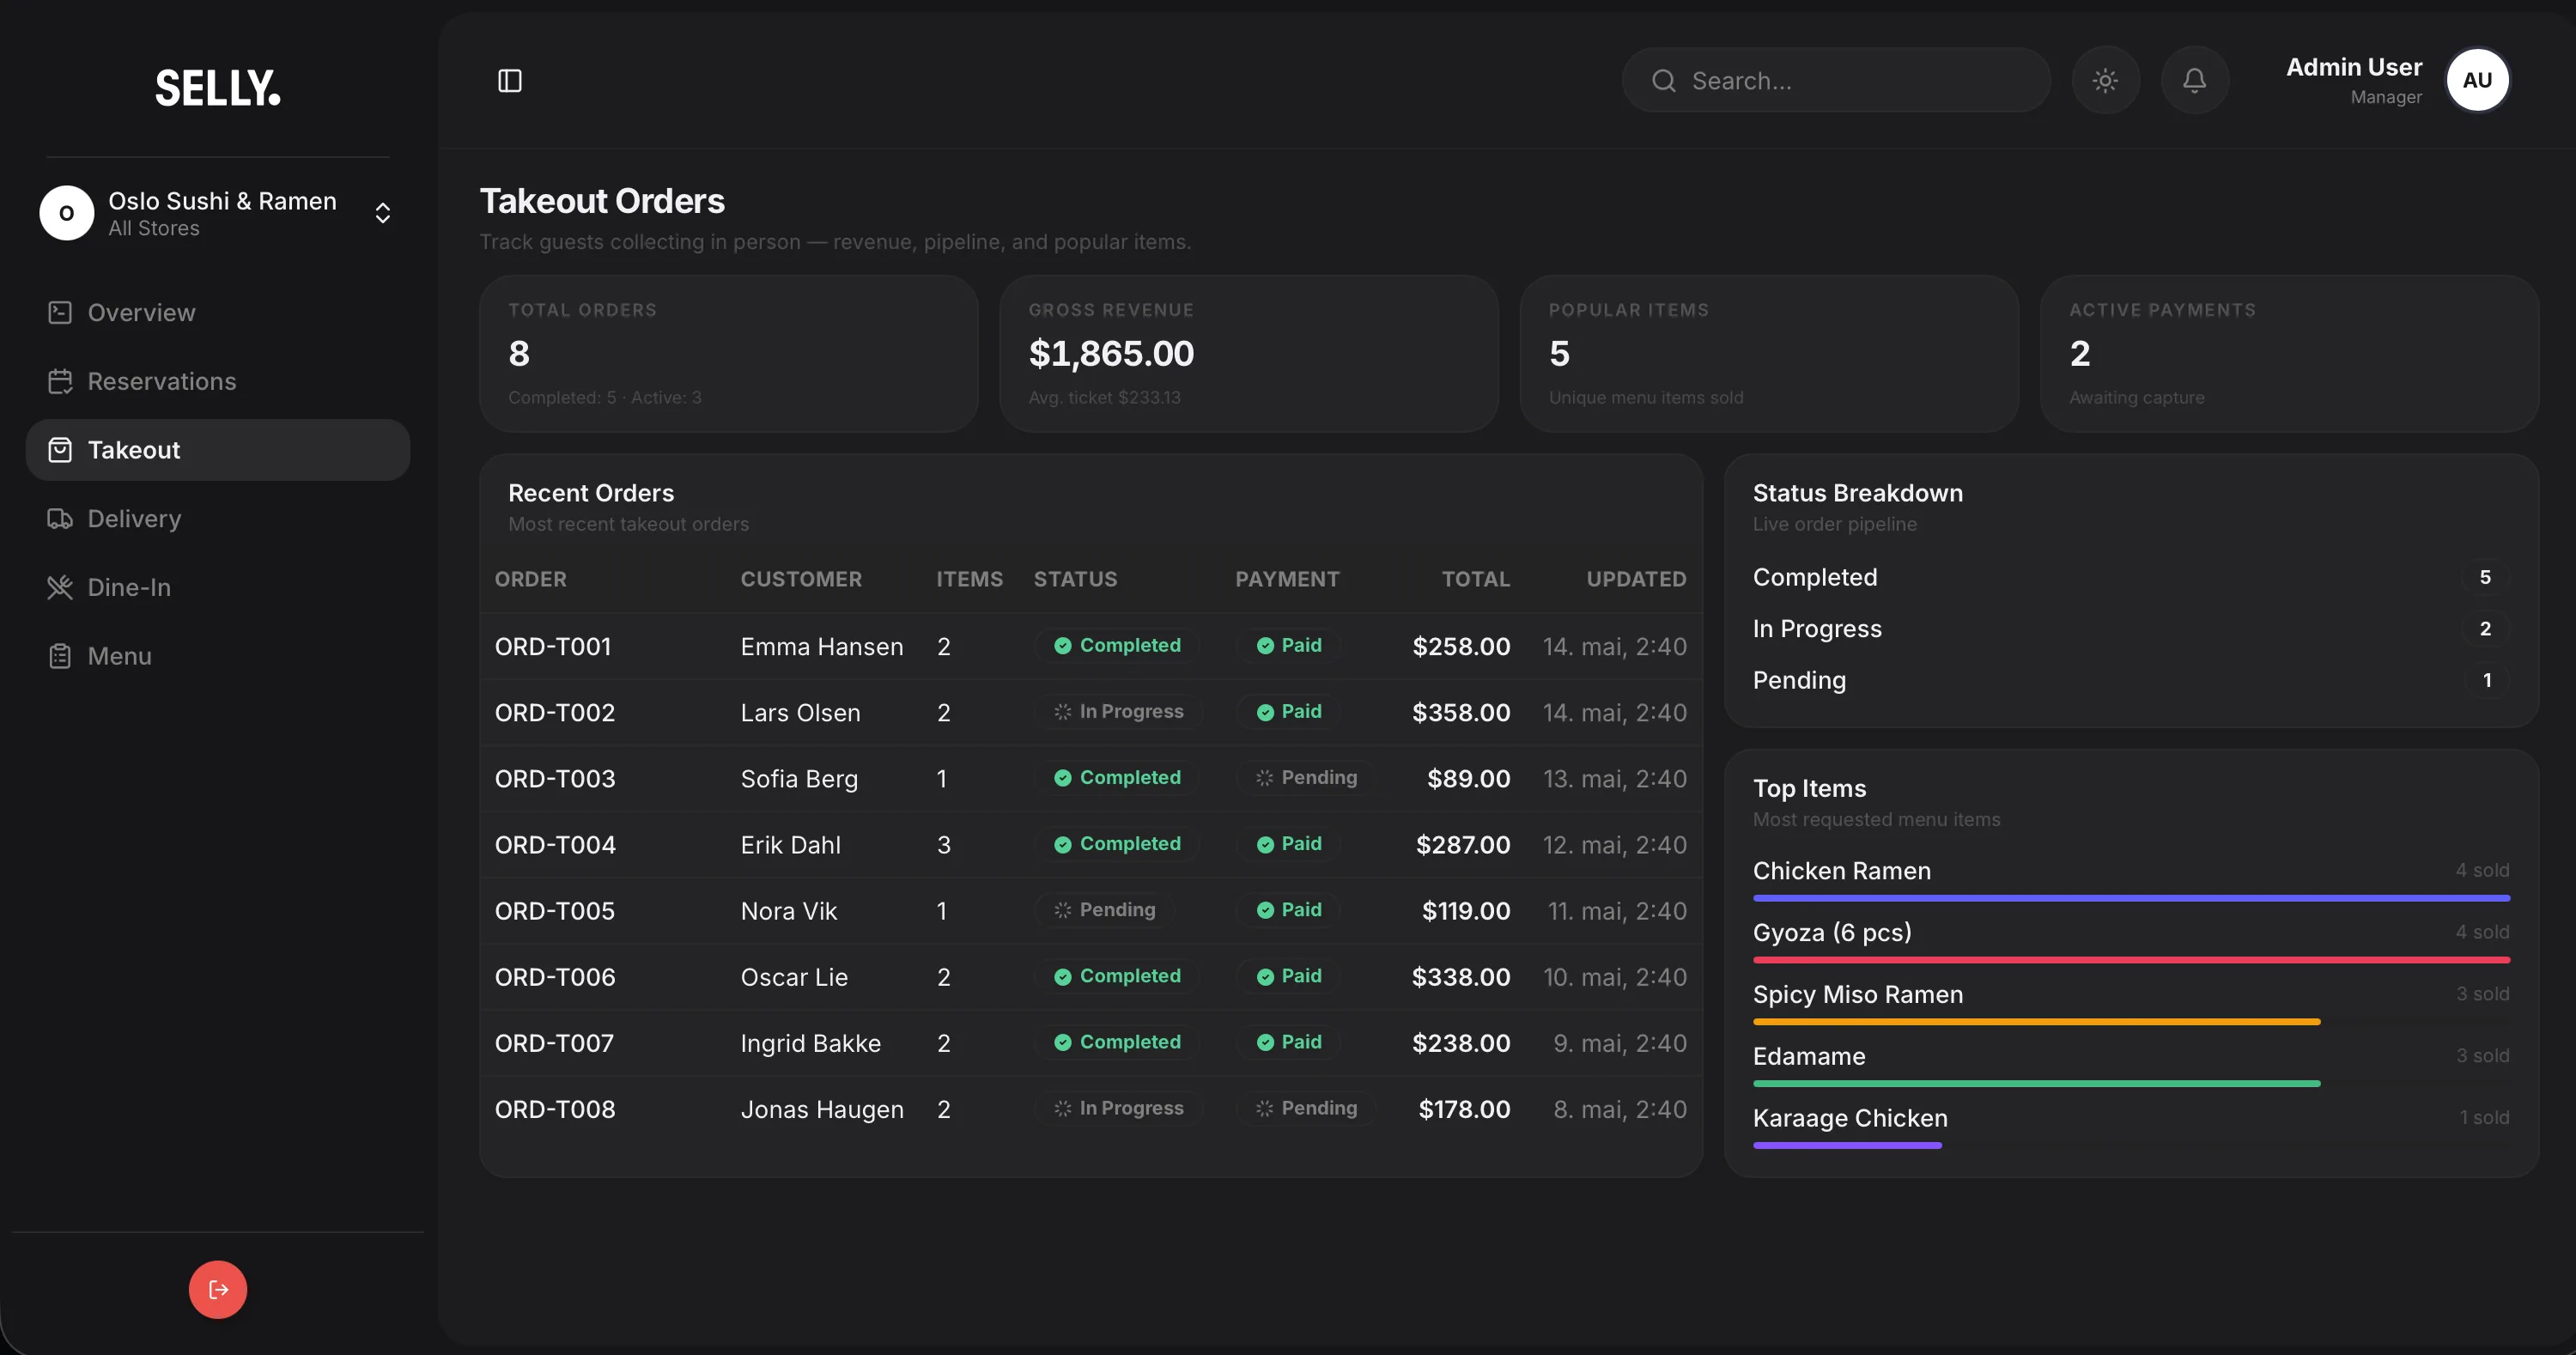2576x1355 pixels.
Task: Click the Chicken Ramen progress bar
Action: [2131, 898]
